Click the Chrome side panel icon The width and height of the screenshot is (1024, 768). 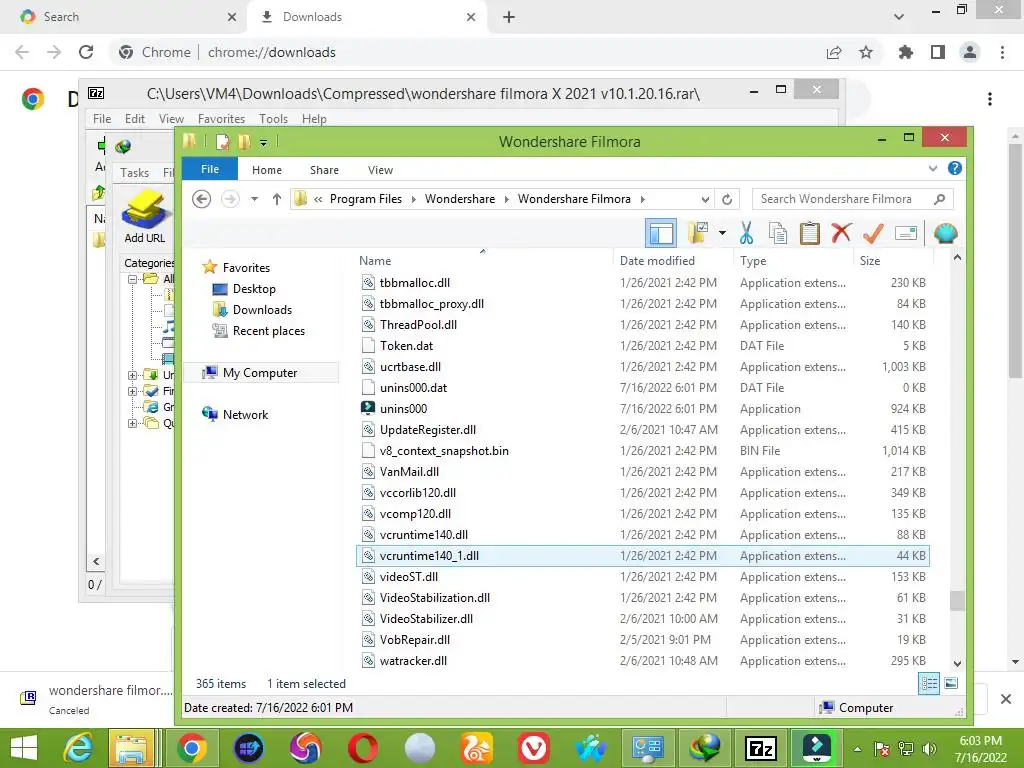938,52
